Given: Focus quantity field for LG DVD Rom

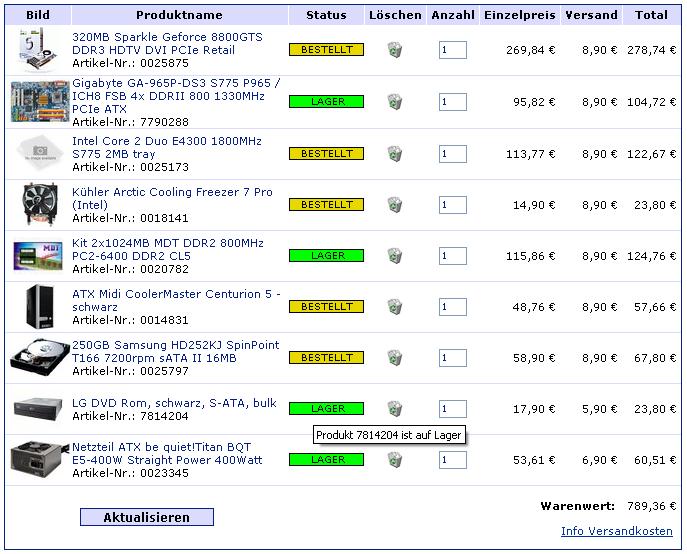Looking at the screenshot, I should [453, 409].
